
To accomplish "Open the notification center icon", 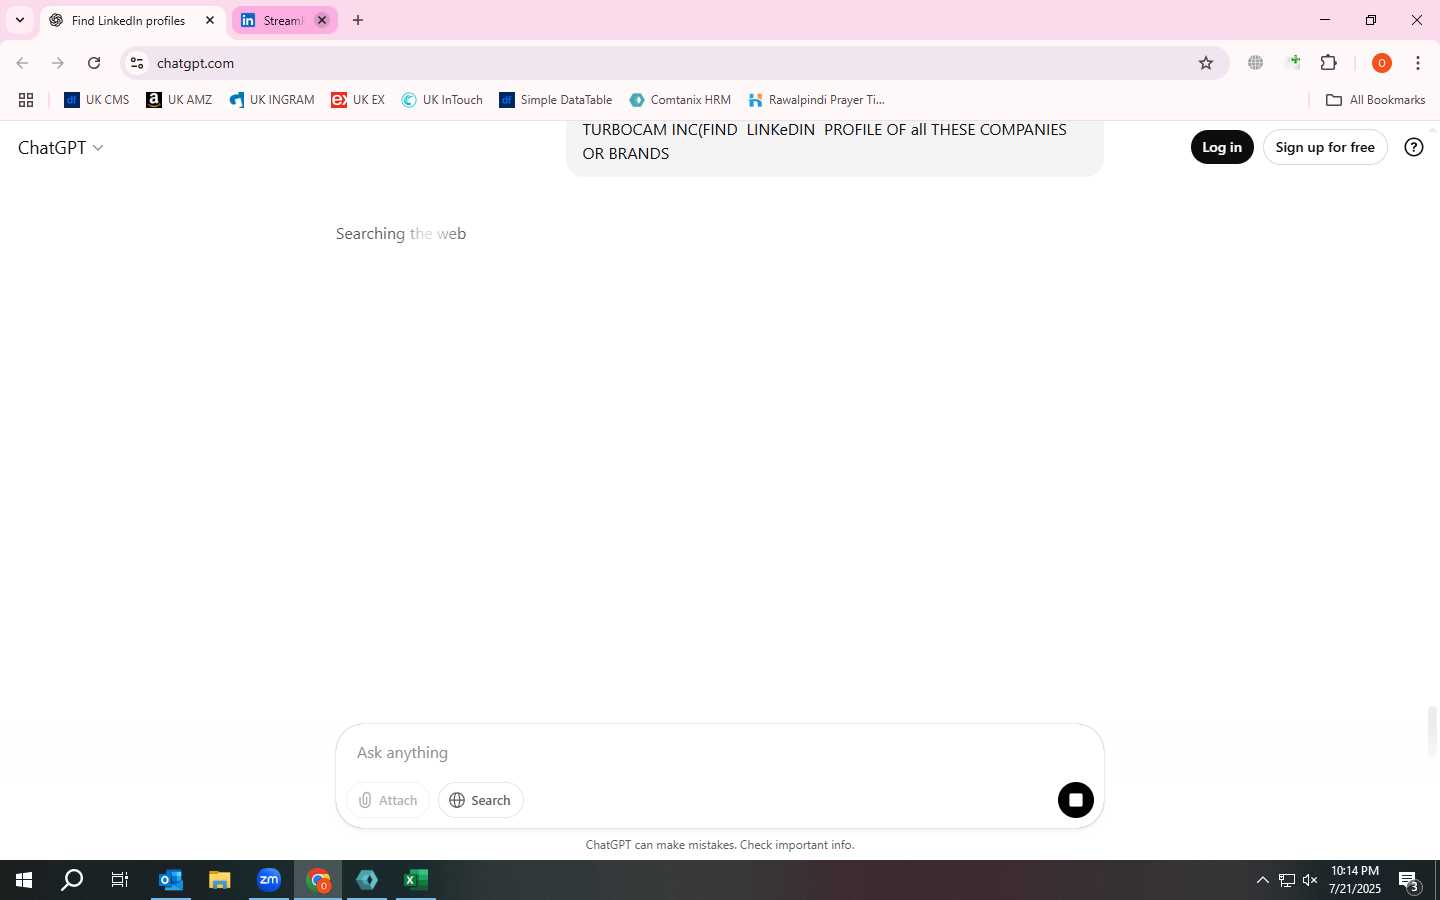I will (x=1410, y=881).
